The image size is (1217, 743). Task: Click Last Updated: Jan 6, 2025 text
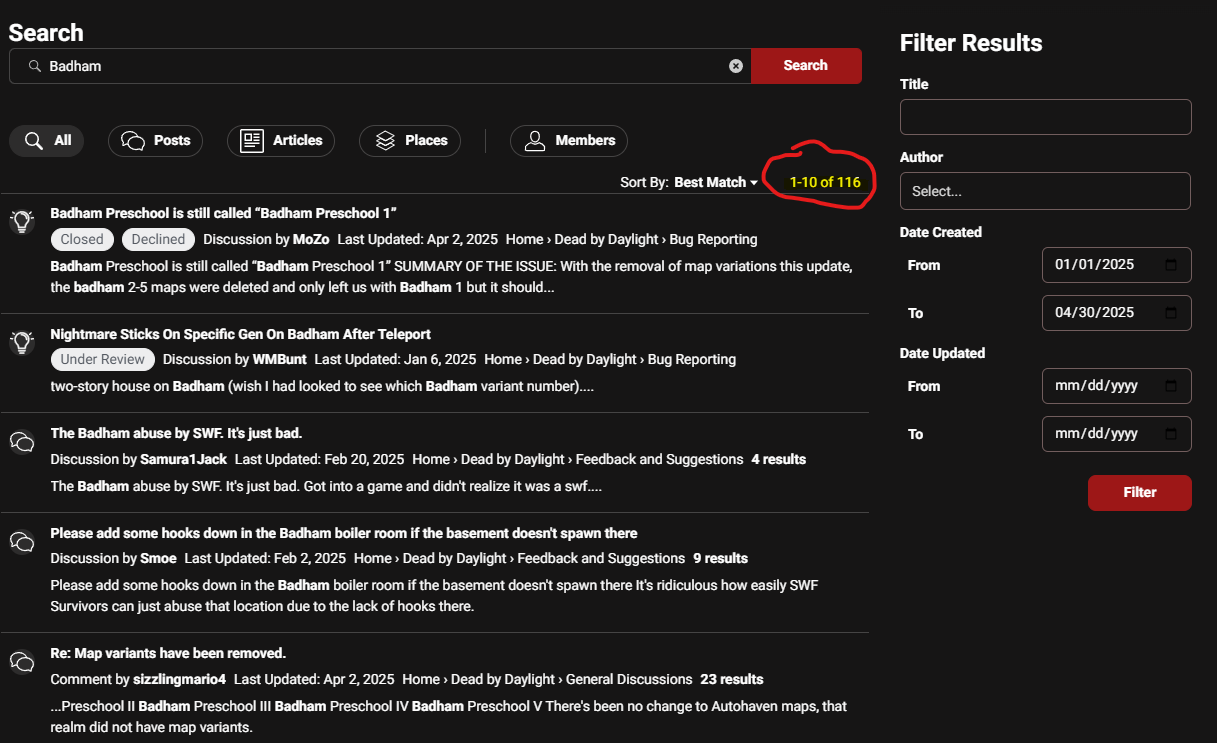395,359
